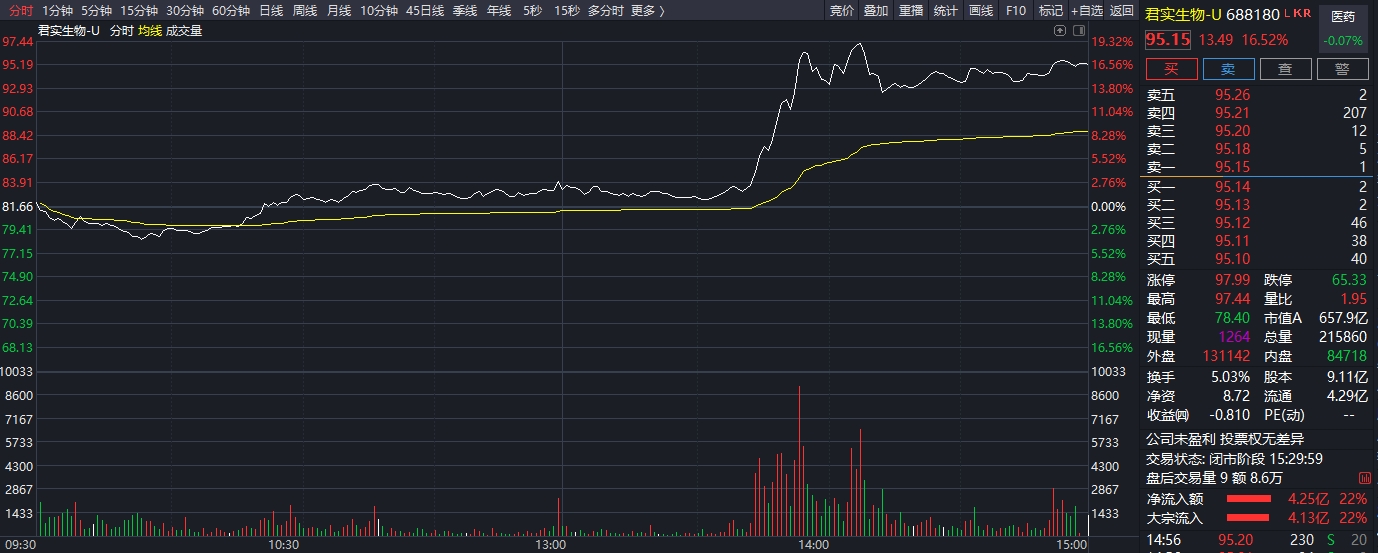This screenshot has width=1378, height=553.
Task: Click the 买三 95.12 order row
Action: coord(1257,223)
